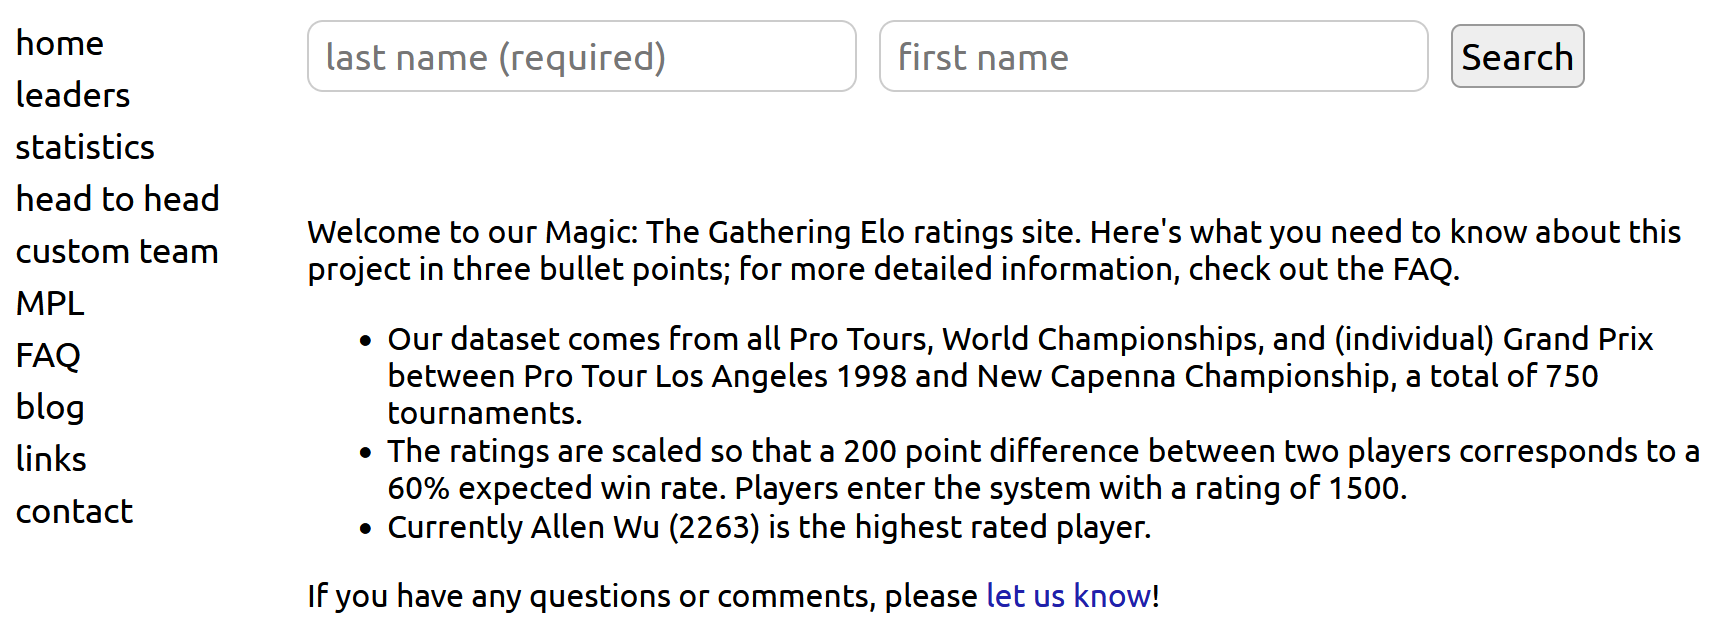Click the dataset bullet point text
The image size is (1727, 639).
1020,376
